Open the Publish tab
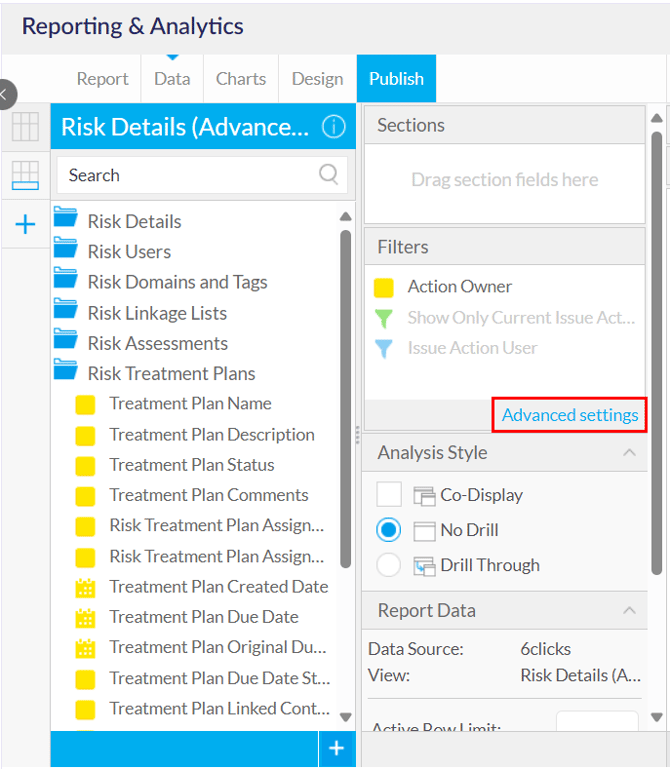Image resolution: width=670 pixels, height=769 pixels. (x=396, y=79)
